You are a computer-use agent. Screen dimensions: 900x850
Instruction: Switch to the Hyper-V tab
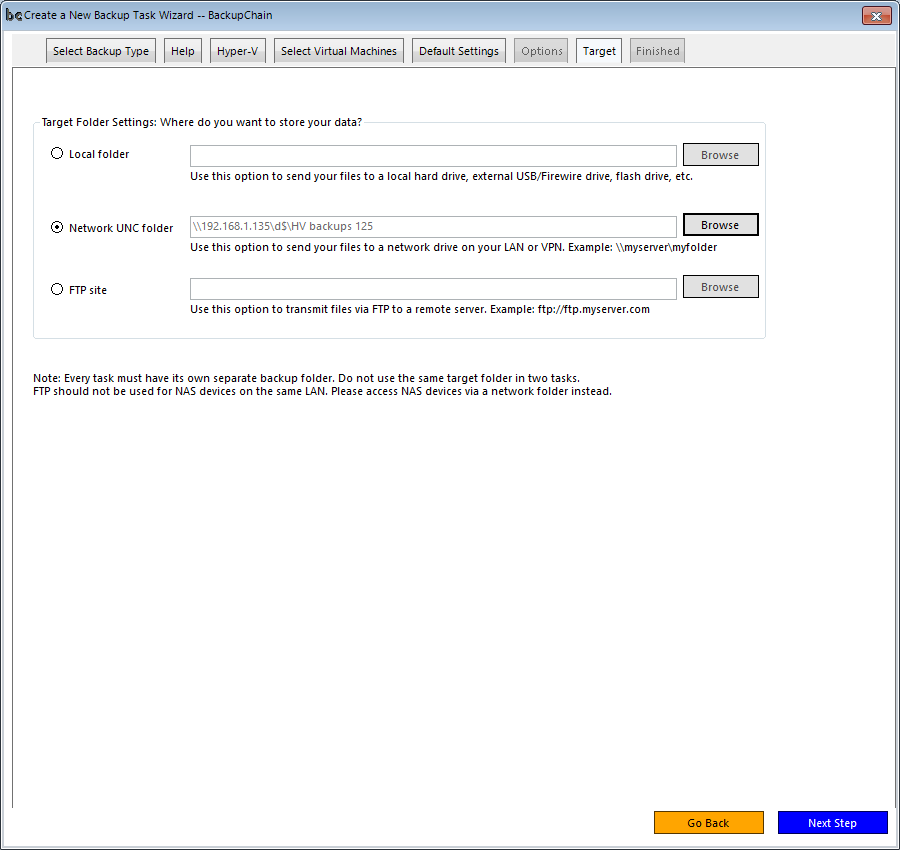(237, 50)
